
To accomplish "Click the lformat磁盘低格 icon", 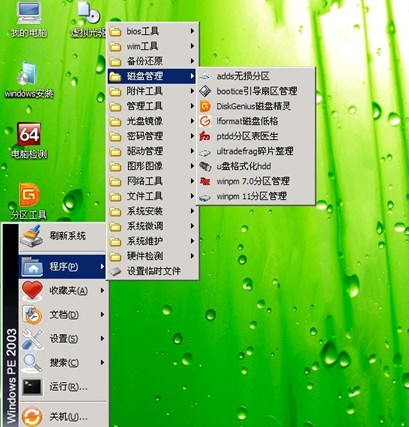I will pyautogui.click(x=205, y=121).
